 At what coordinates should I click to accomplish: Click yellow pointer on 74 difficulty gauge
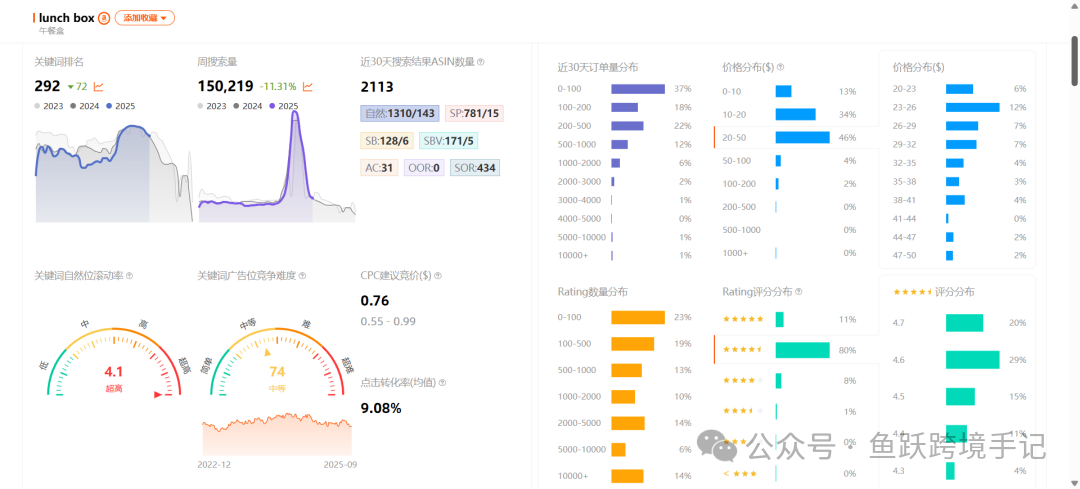pos(268,353)
